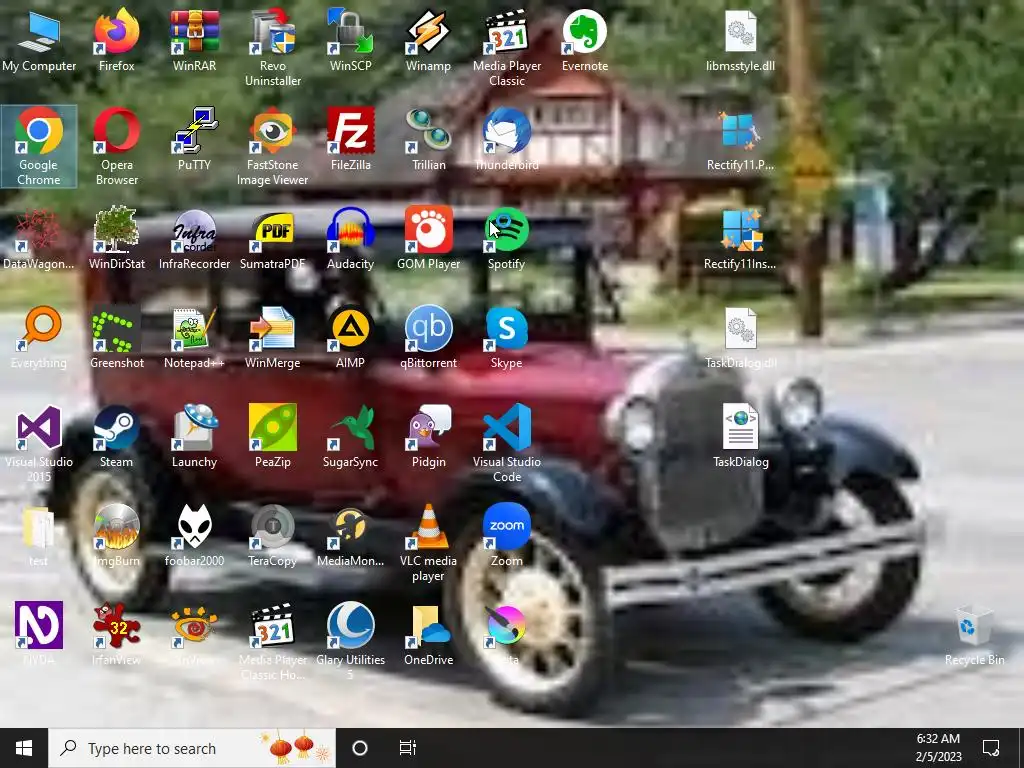Open the My Computer desktop icon

pyautogui.click(x=39, y=33)
